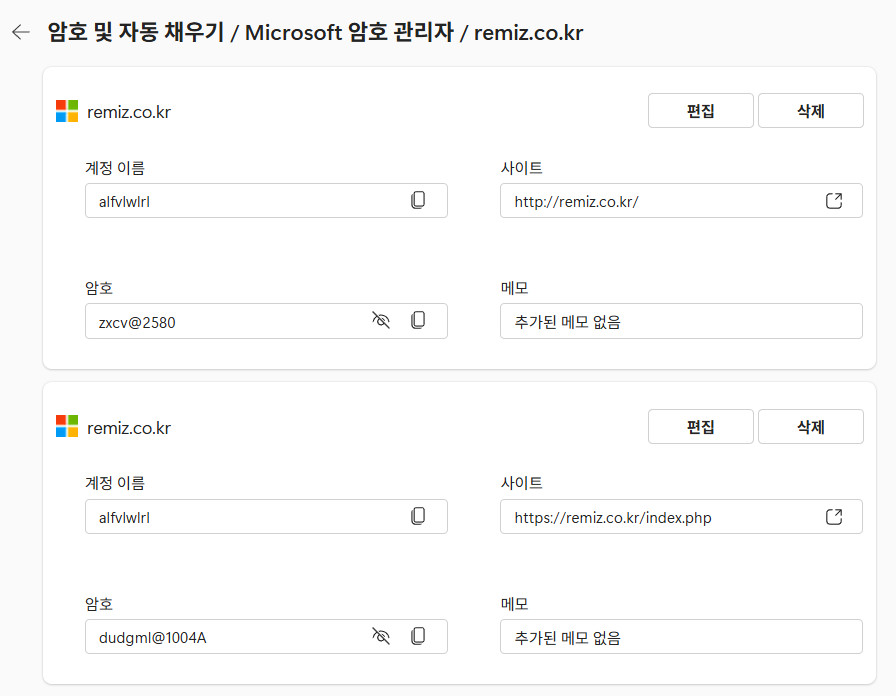
Task: Open https://remiz.co.kr/index.php via external link icon
Action: point(834,517)
